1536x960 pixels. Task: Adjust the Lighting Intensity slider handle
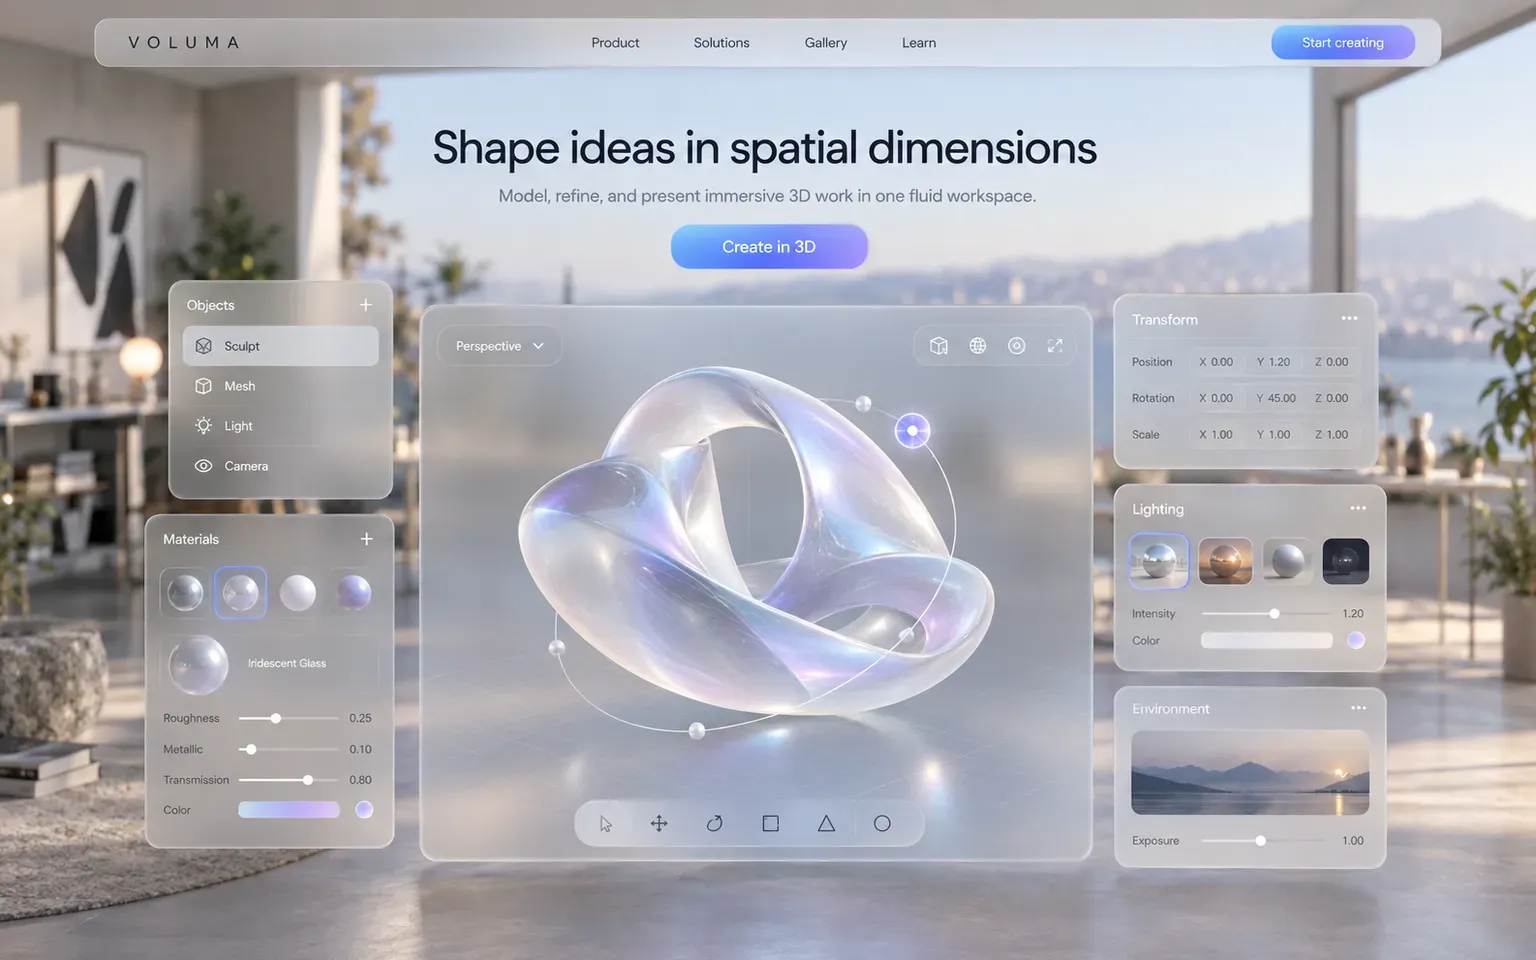click(x=1274, y=614)
